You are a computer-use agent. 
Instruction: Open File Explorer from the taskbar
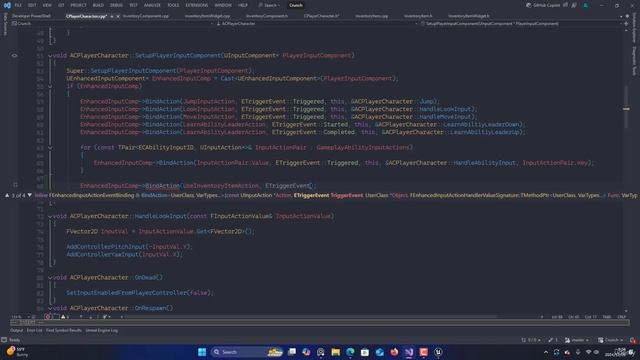click(x=336, y=352)
